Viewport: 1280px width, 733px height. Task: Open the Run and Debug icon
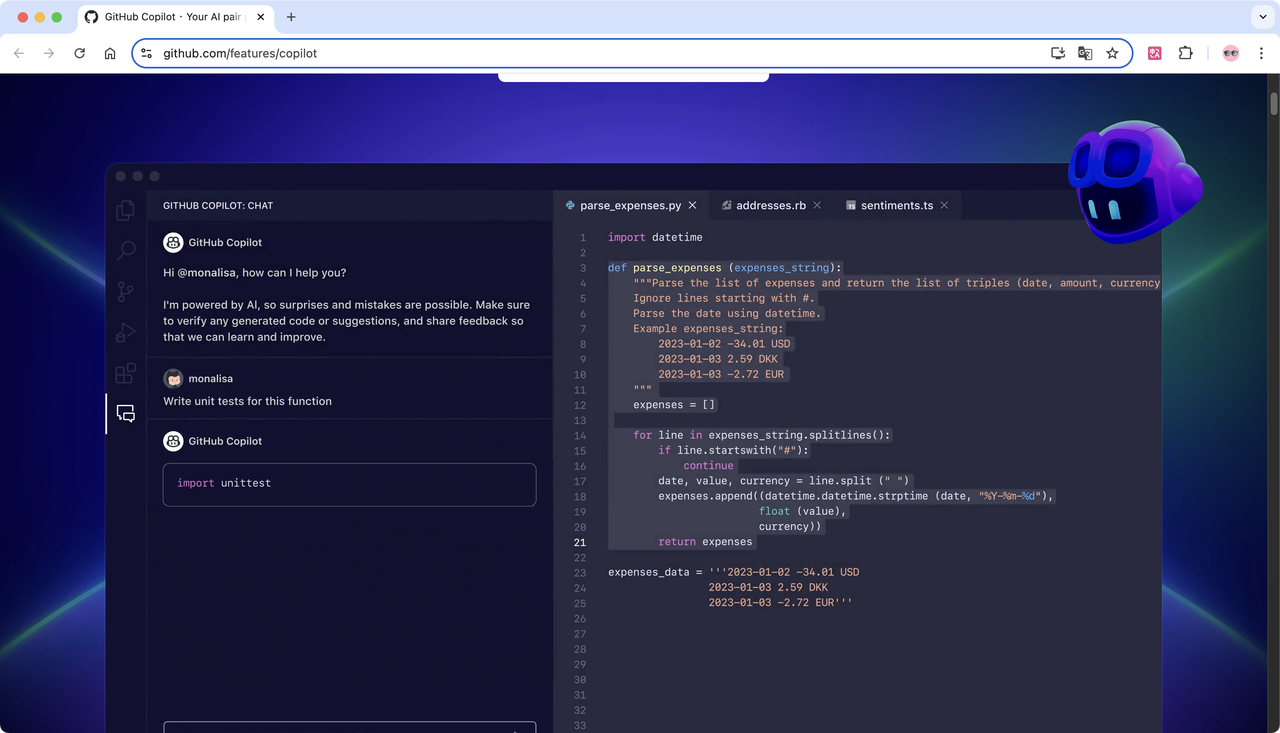[x=125, y=332]
